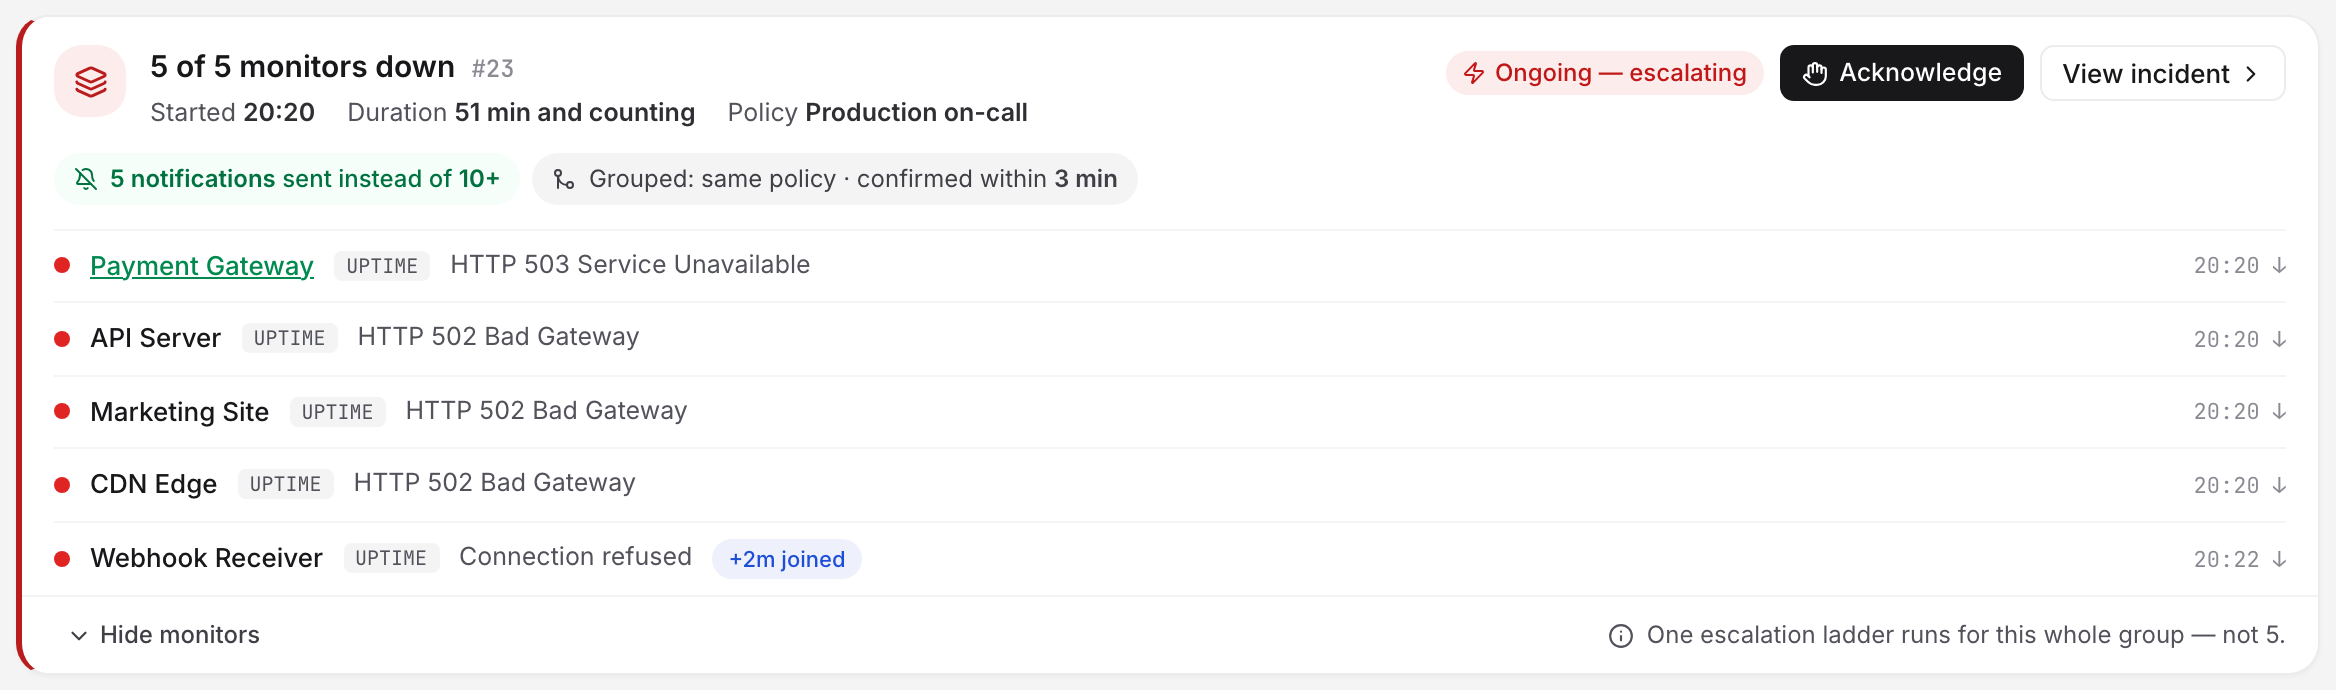Click the down arrow on Webhook Receiver row
This screenshot has width=2336, height=690.
[x=2279, y=559]
